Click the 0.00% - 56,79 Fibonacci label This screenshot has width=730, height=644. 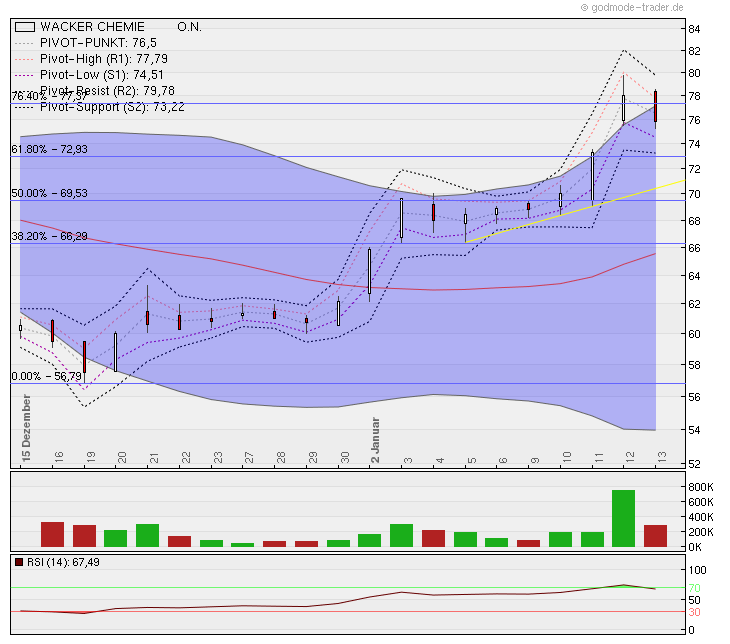click(47, 376)
